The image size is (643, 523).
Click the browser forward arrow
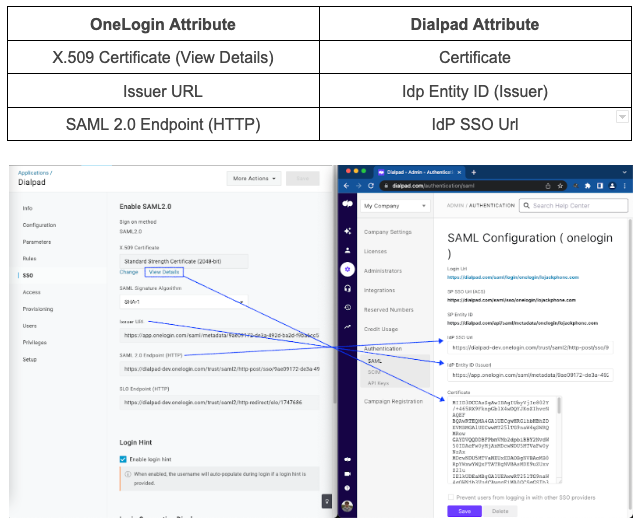358,186
